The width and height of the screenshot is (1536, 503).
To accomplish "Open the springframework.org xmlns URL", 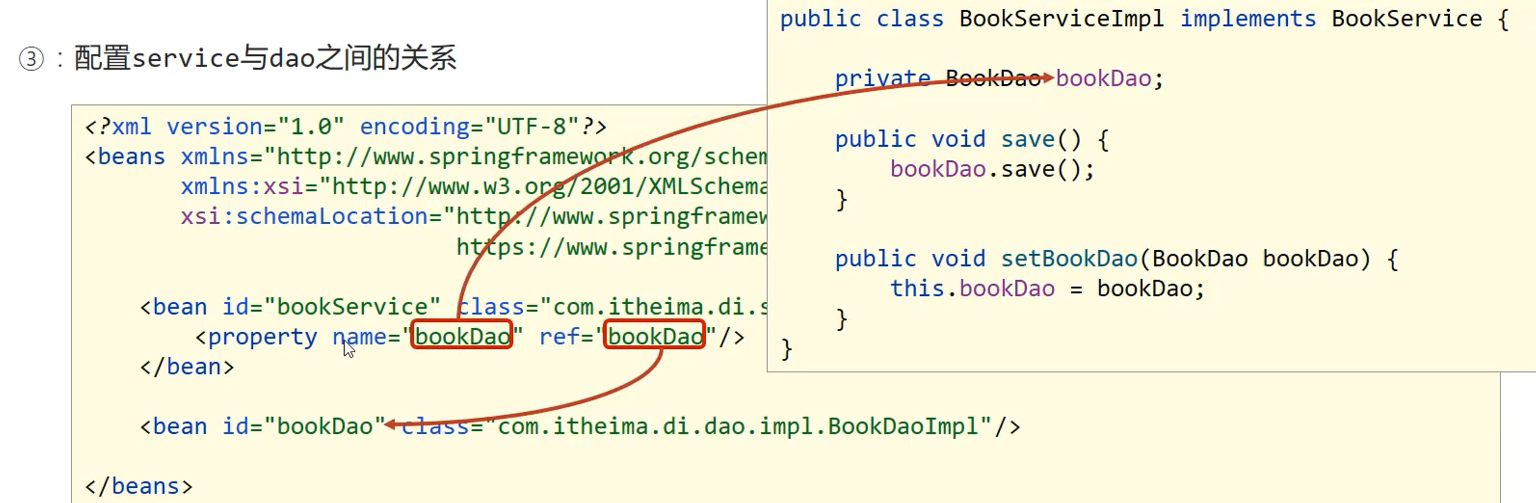I will tap(520, 157).
